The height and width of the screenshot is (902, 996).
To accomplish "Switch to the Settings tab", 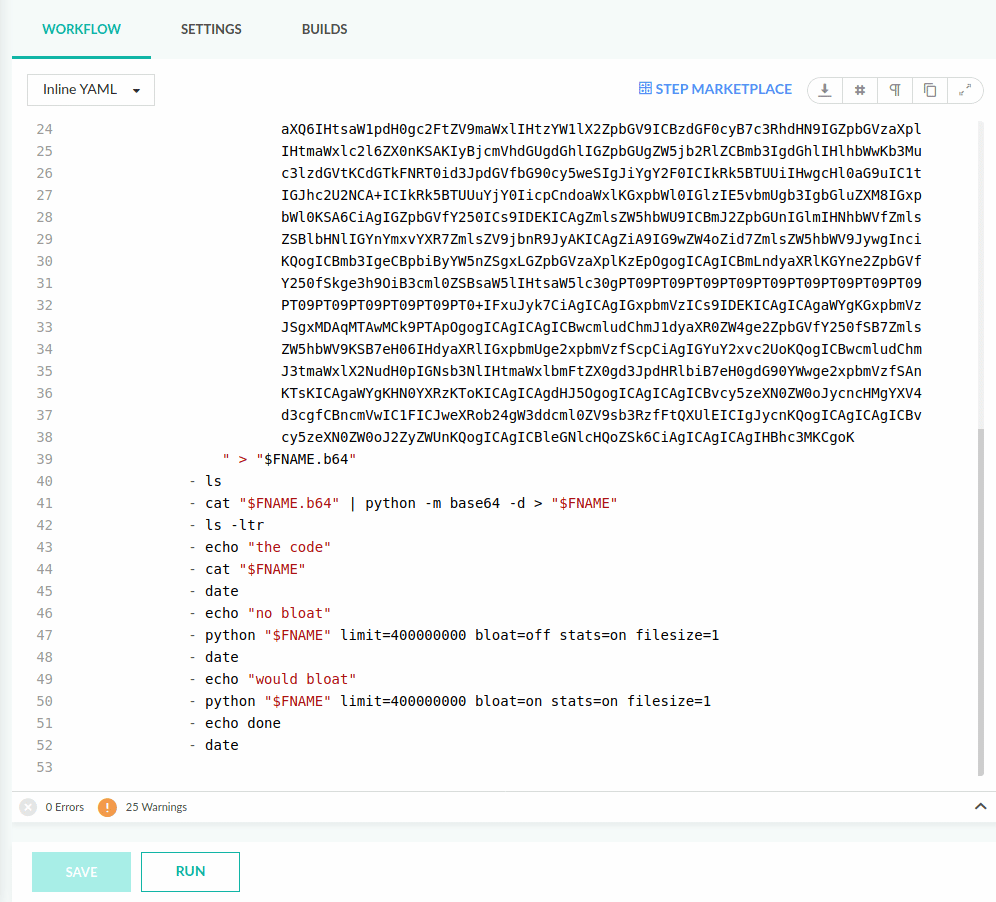I will point(211,29).
